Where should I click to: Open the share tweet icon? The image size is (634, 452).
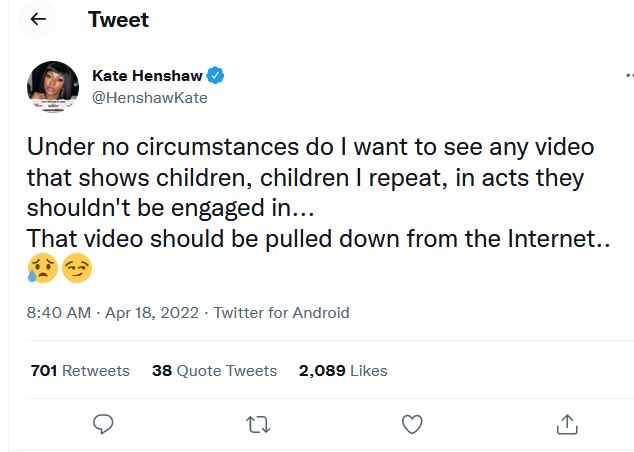pyautogui.click(x=567, y=424)
